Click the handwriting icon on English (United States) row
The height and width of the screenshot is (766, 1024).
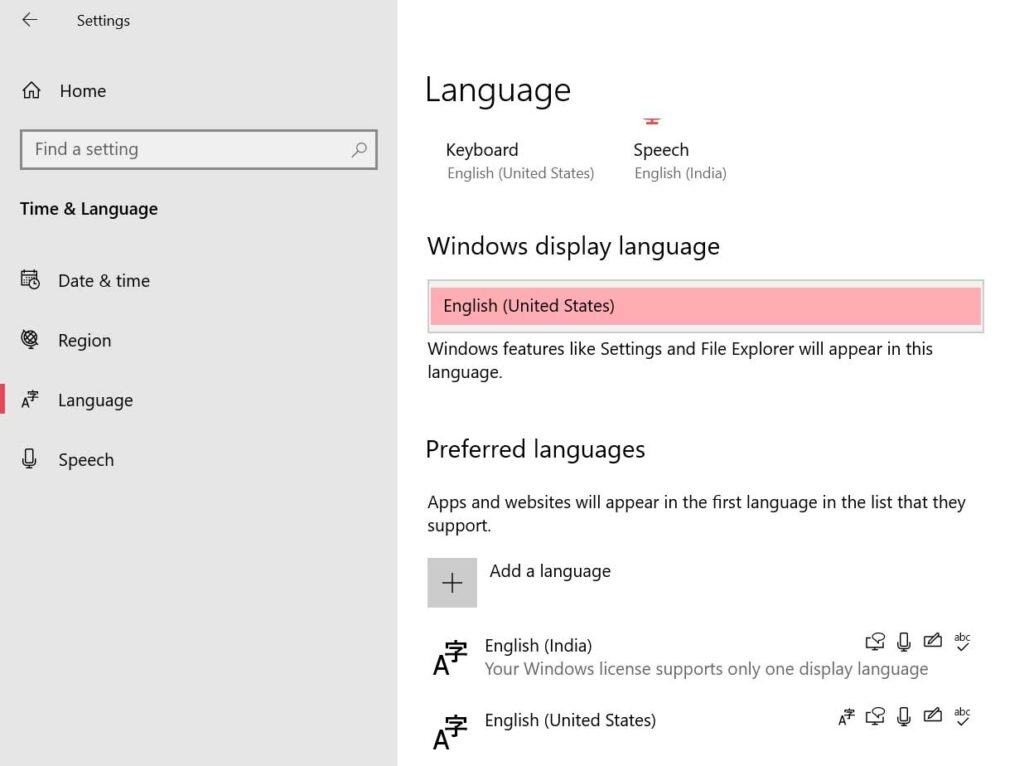933,716
